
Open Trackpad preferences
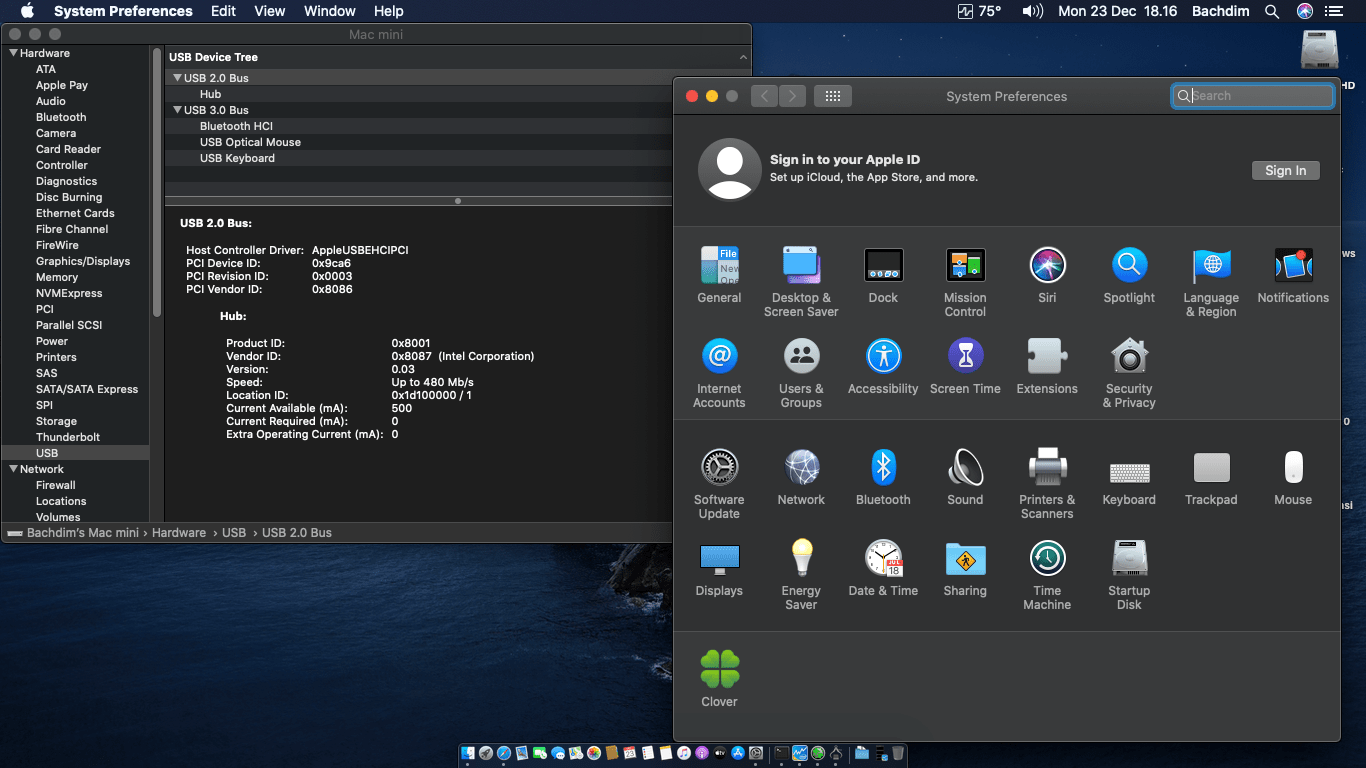[x=1211, y=468]
